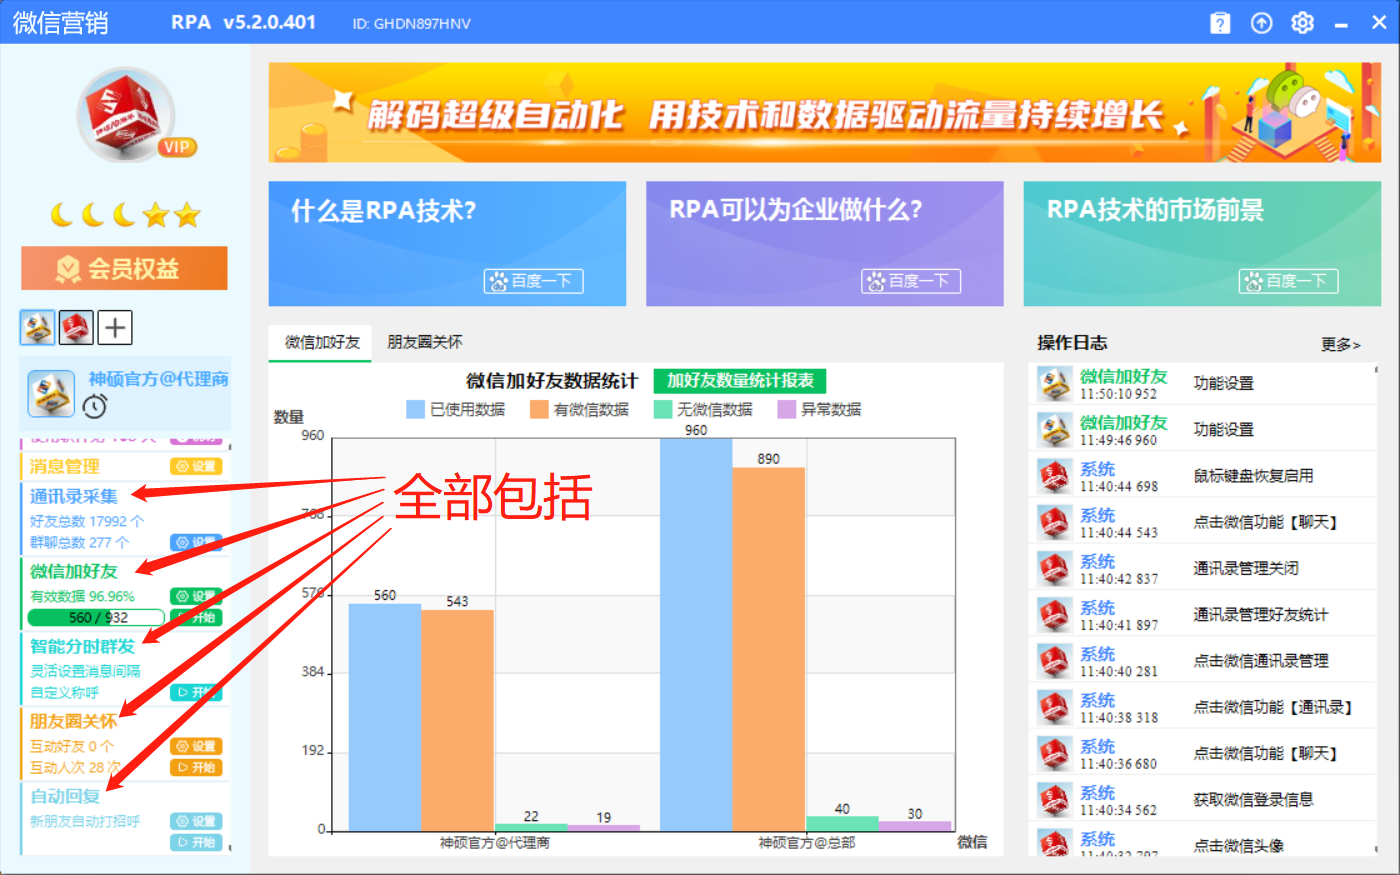The image size is (1400, 875).
Task: Click 百度一下 under 什么是RPA技术
Action: 533,281
